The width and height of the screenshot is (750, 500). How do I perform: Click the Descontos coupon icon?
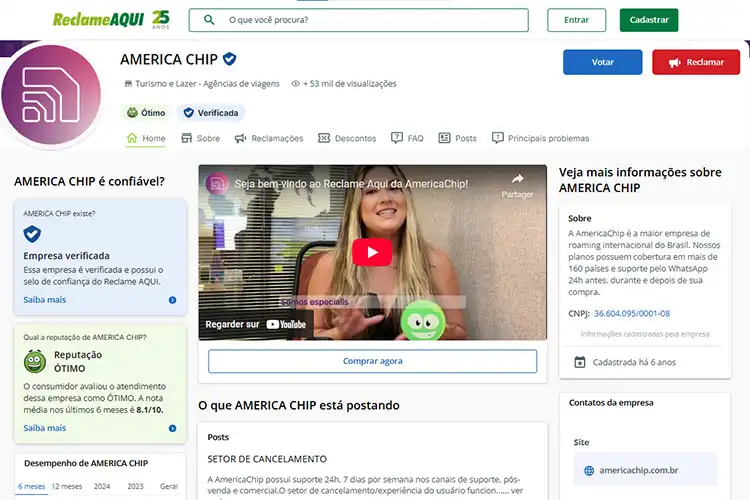[x=324, y=138]
